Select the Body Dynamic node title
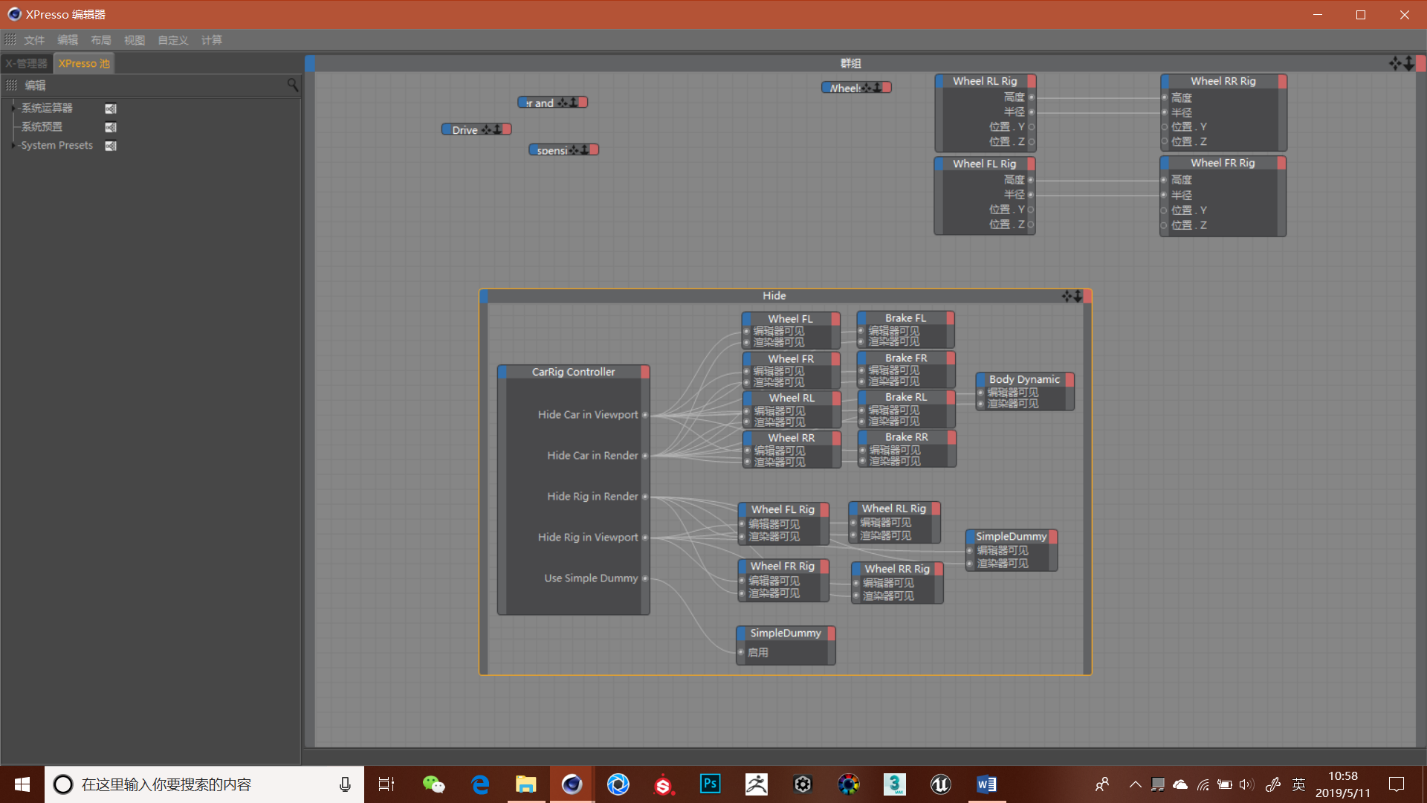The width and height of the screenshot is (1427, 803). click(x=1024, y=380)
